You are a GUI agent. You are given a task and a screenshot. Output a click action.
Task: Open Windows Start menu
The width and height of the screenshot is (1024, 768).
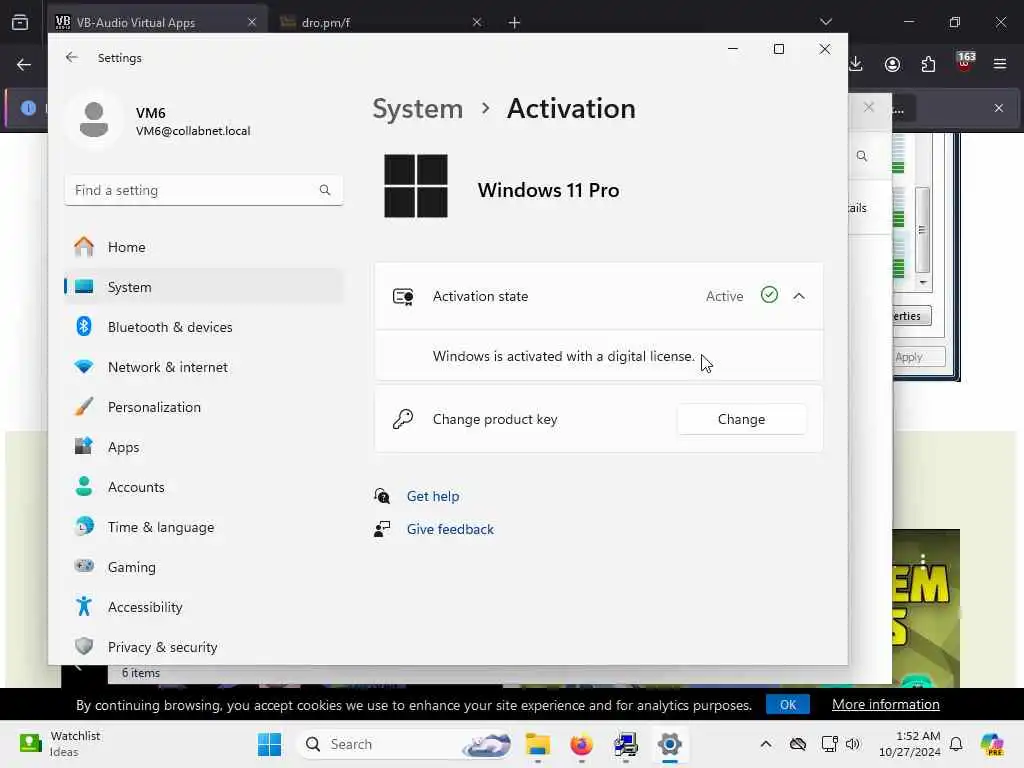tap(270, 744)
